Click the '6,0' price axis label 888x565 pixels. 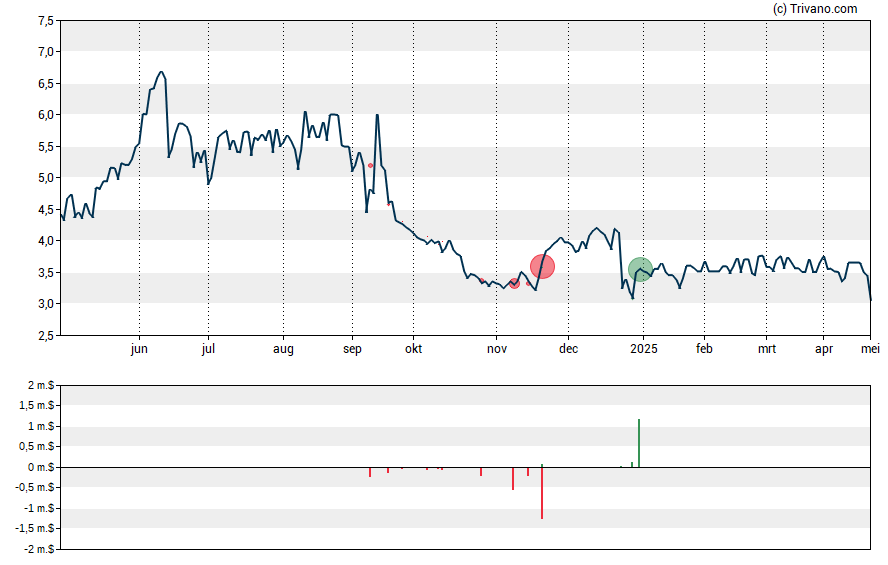point(46,115)
